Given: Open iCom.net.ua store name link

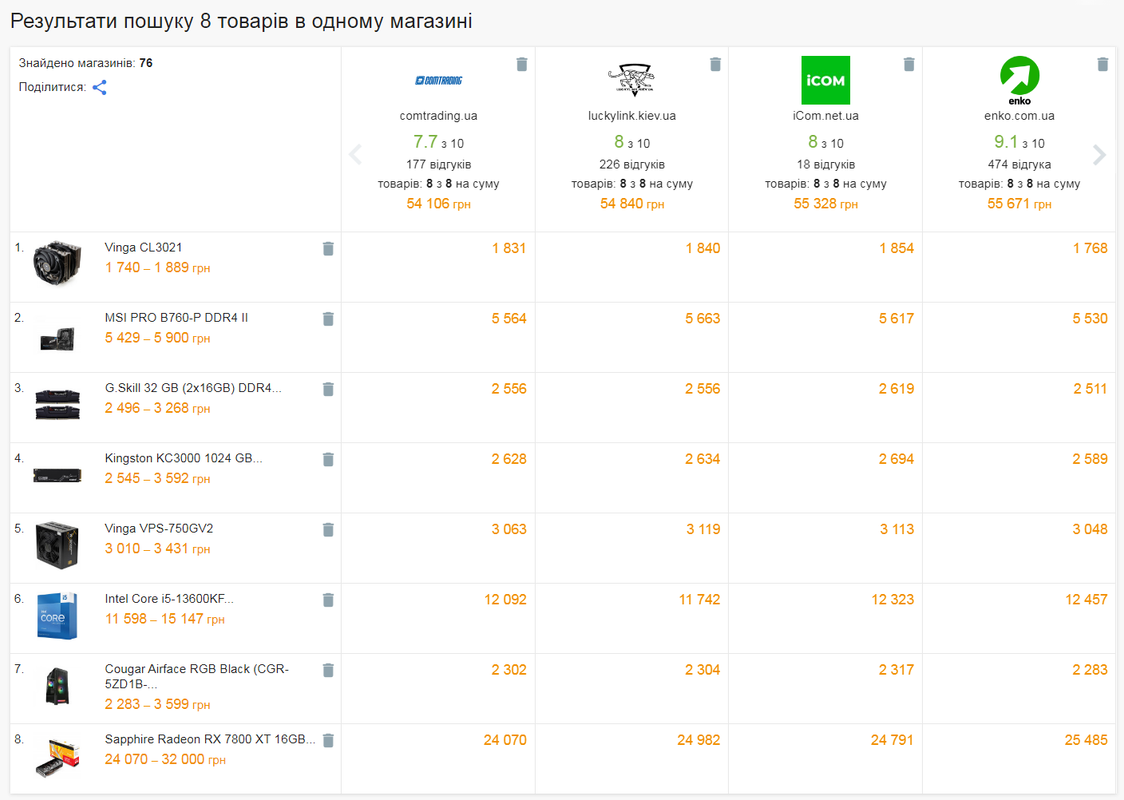Looking at the screenshot, I should coord(826,115).
